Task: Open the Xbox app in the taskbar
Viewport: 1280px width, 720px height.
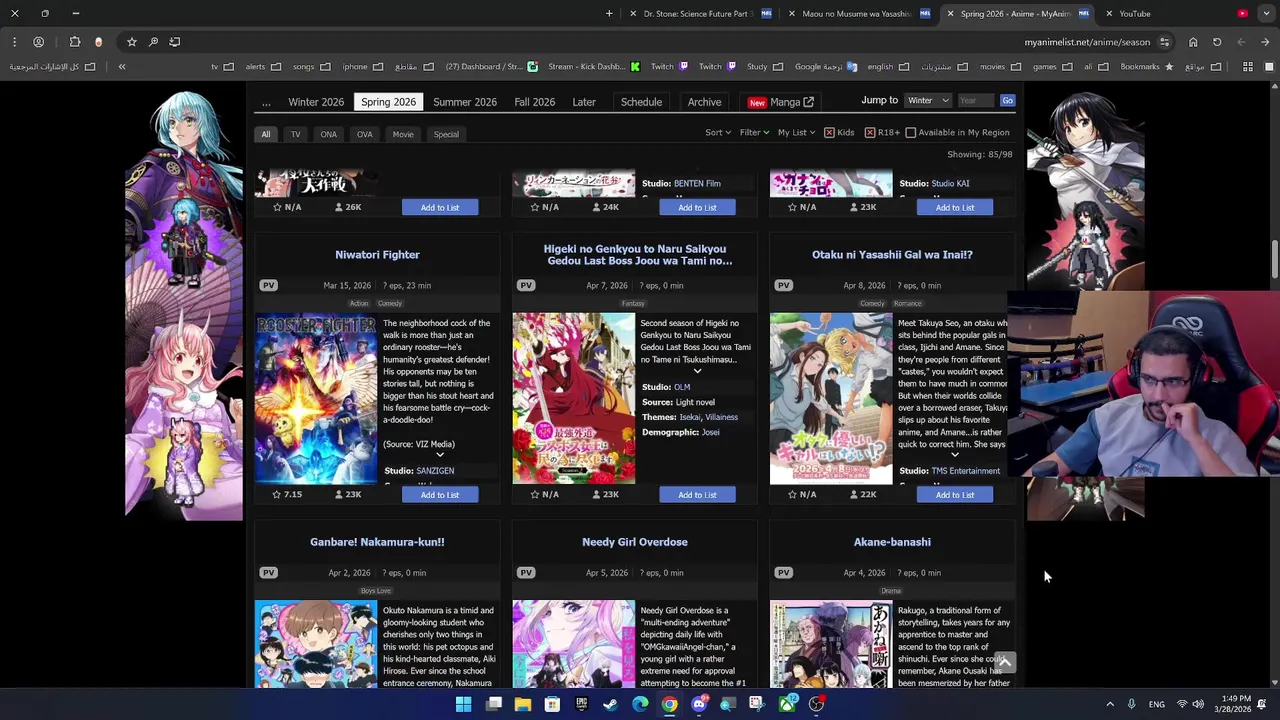Action: coord(787,704)
